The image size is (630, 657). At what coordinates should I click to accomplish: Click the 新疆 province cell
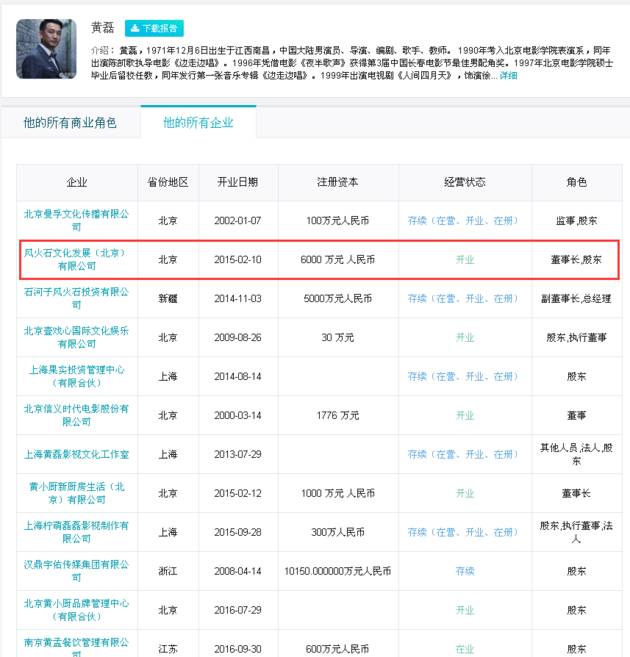(168, 298)
